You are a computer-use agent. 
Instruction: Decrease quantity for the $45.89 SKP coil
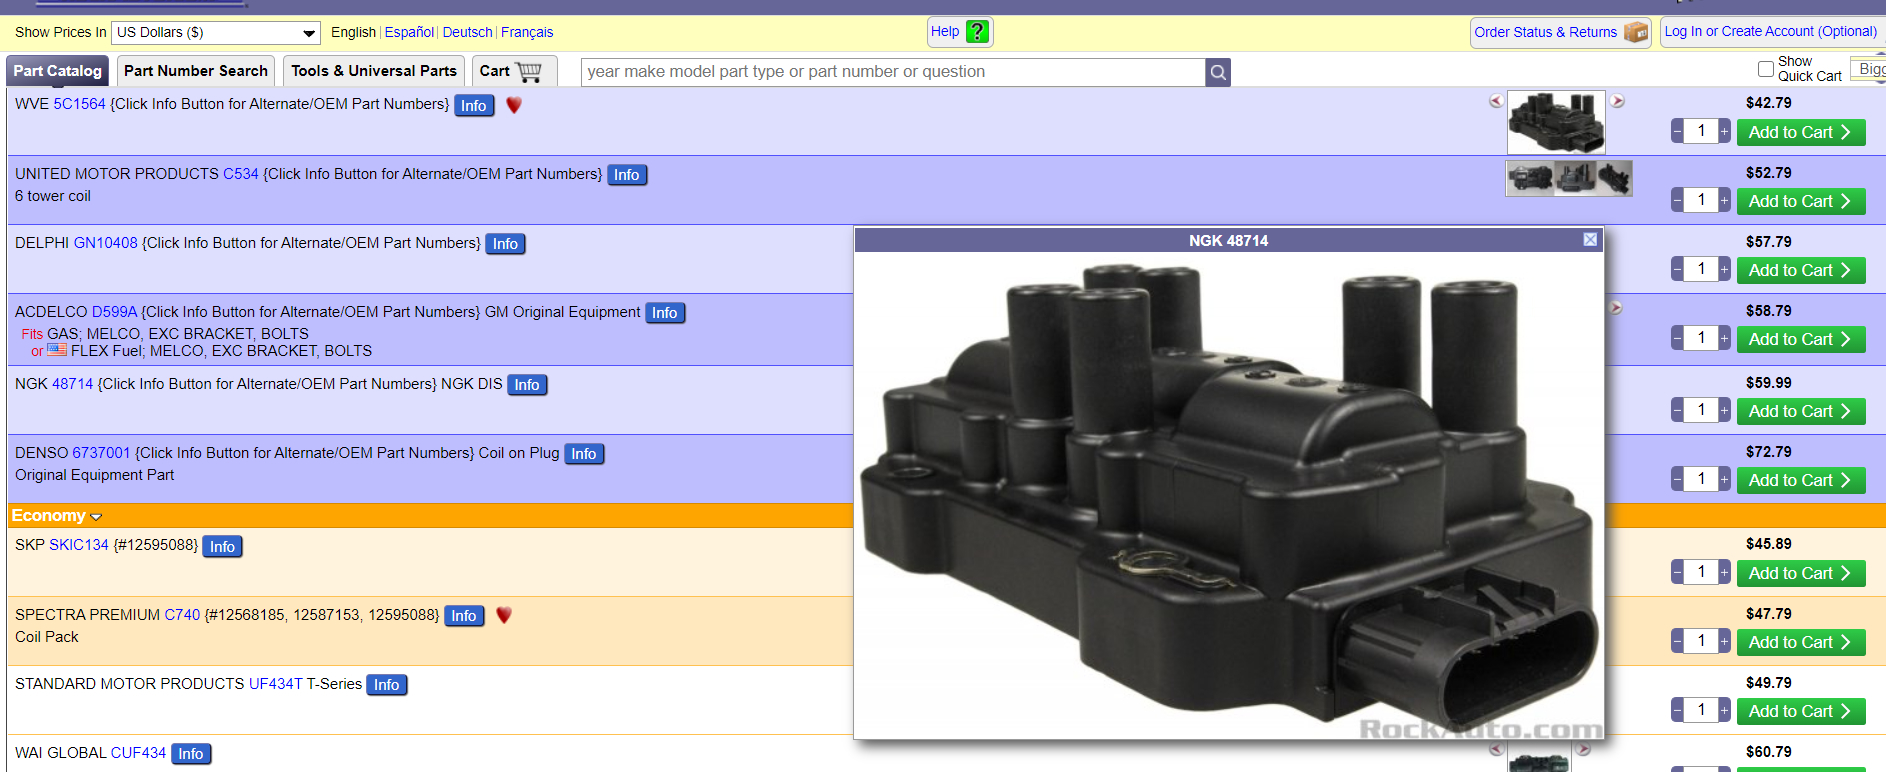point(1677,572)
